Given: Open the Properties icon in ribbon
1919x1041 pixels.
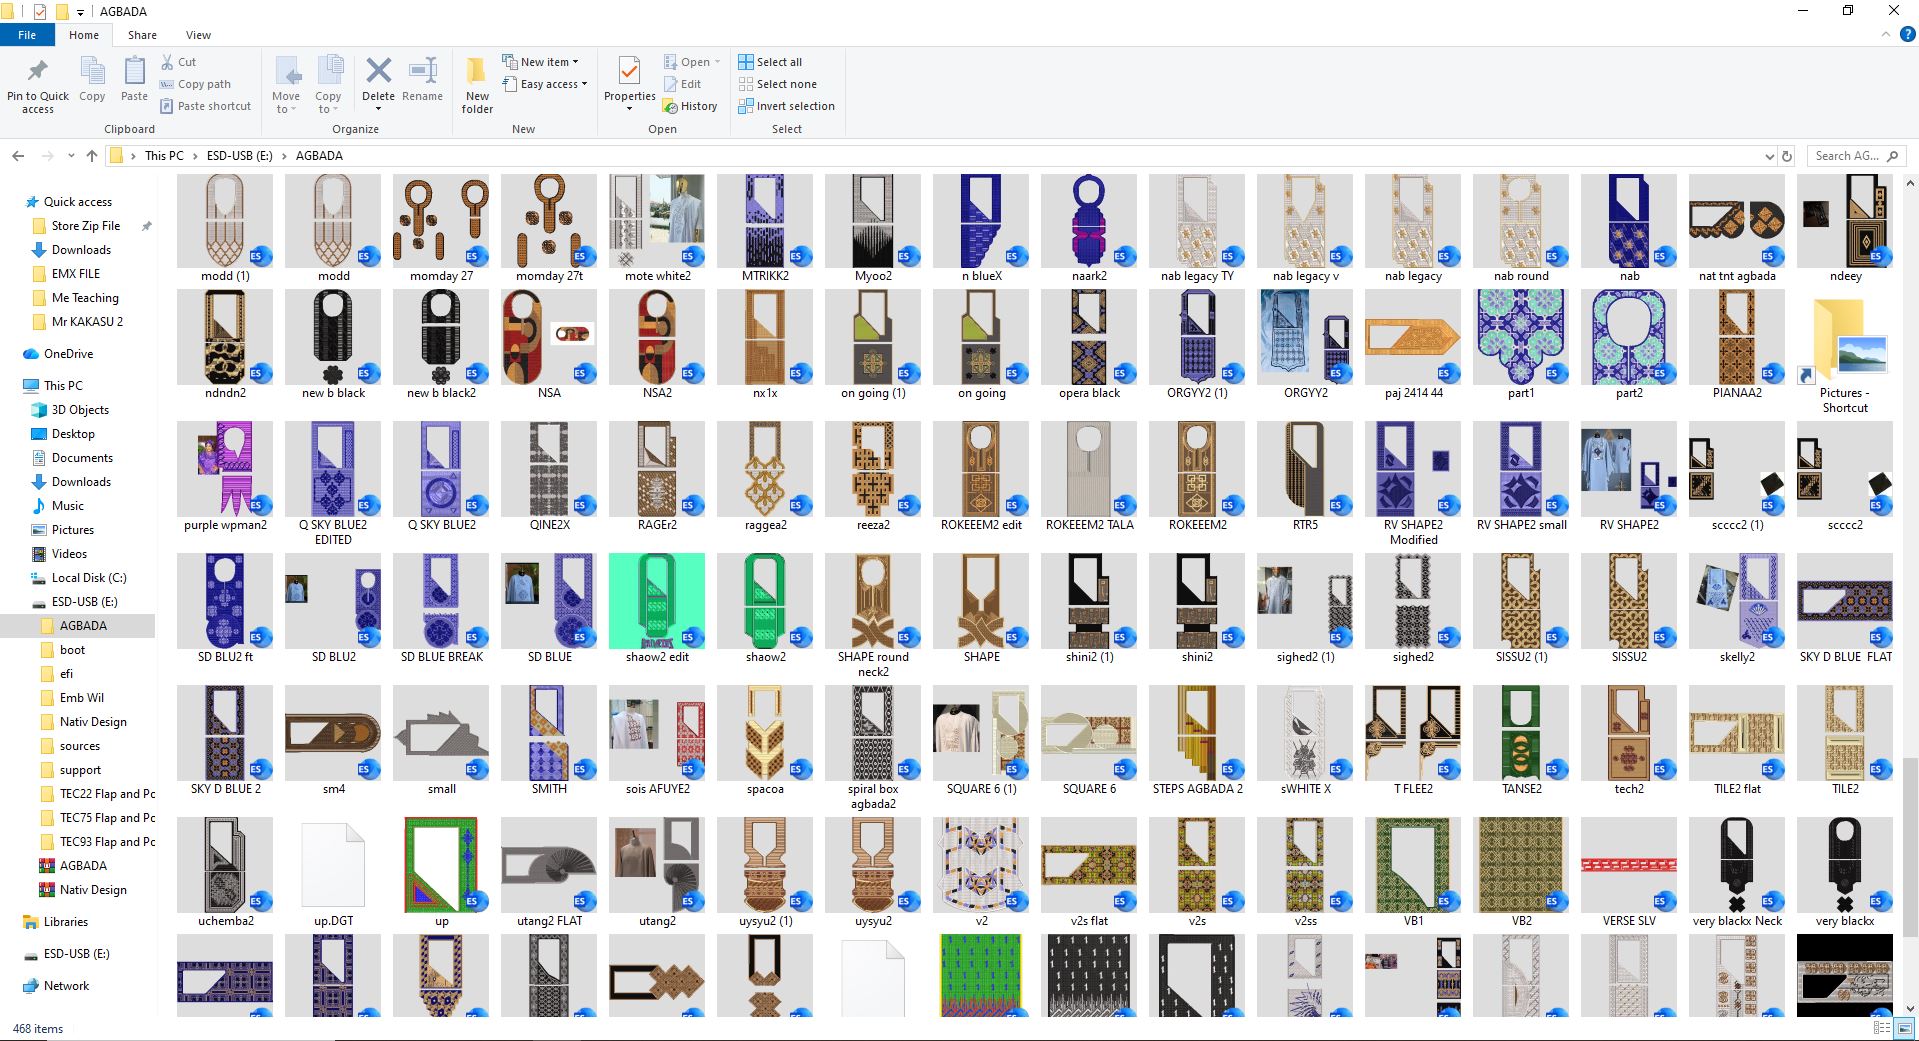Looking at the screenshot, I should (x=629, y=71).
